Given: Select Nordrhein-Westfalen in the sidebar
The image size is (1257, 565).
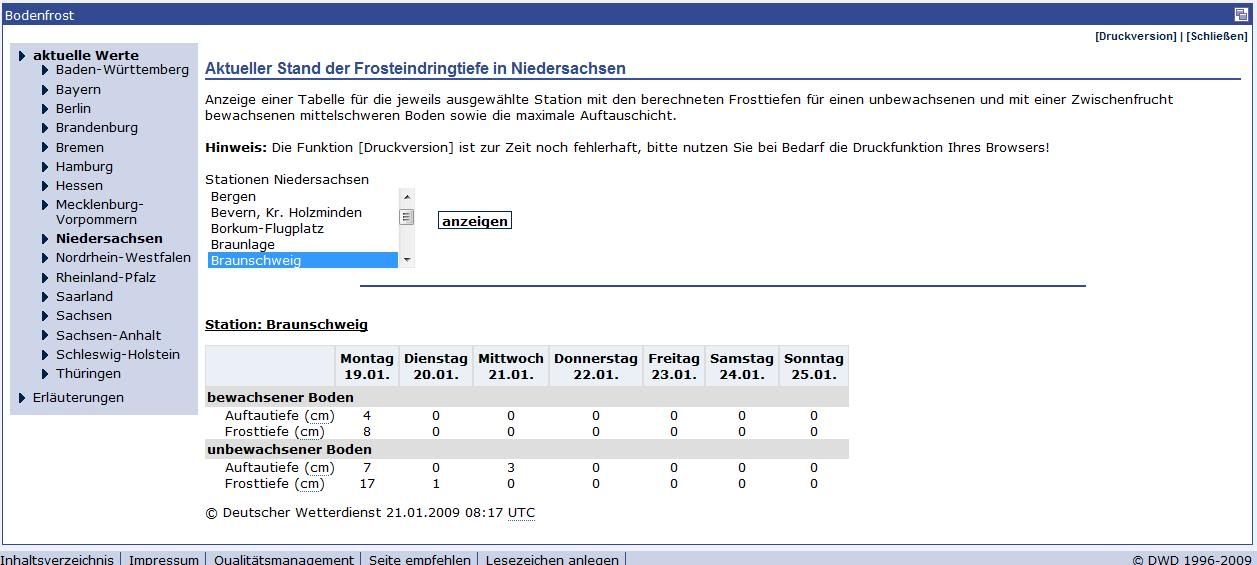Looking at the screenshot, I should (x=123, y=257).
